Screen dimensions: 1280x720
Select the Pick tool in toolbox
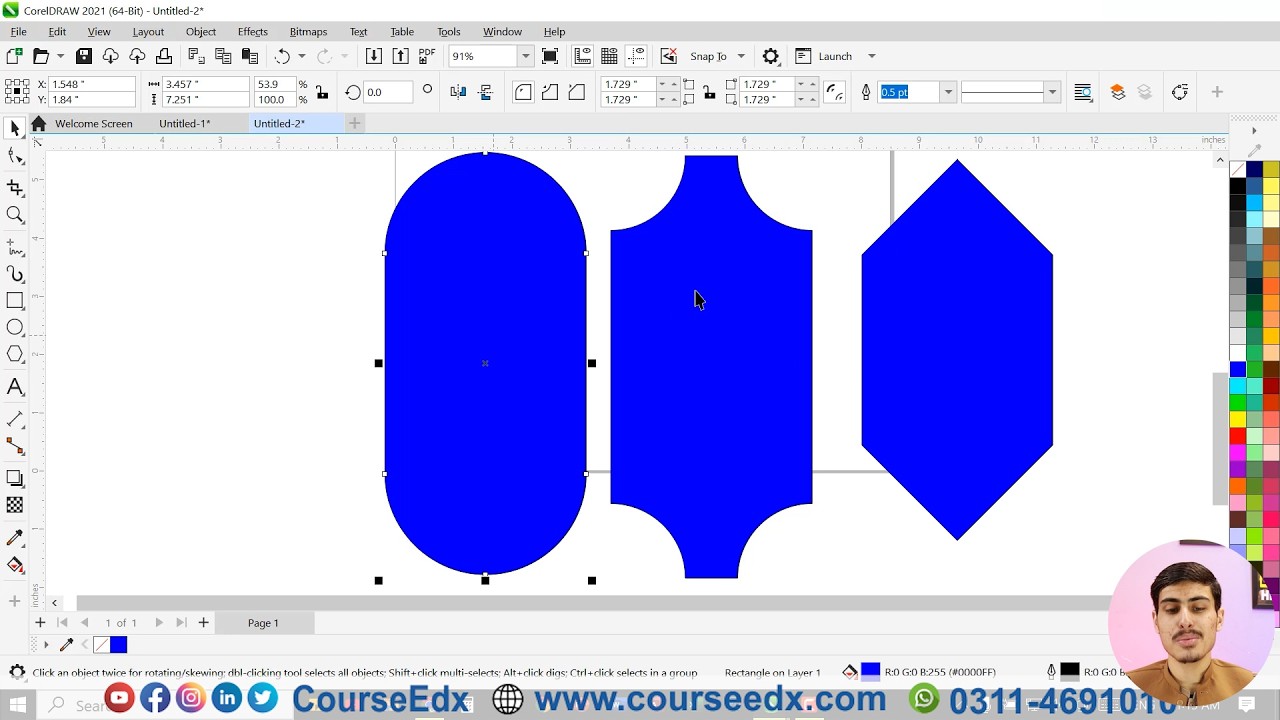pos(15,128)
